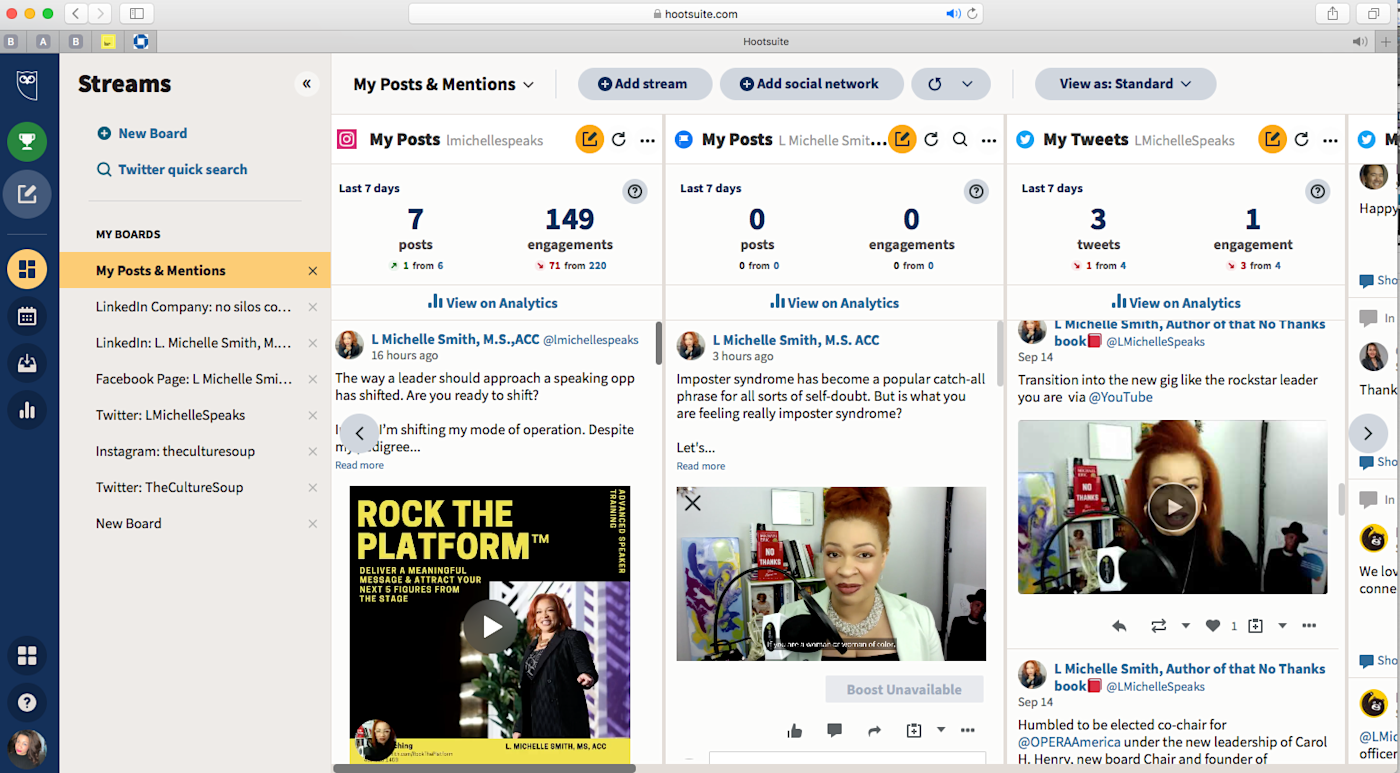Image resolution: width=1400 pixels, height=773 pixels.
Task: Like the rockstar leader tweet heart
Action: point(1213,626)
